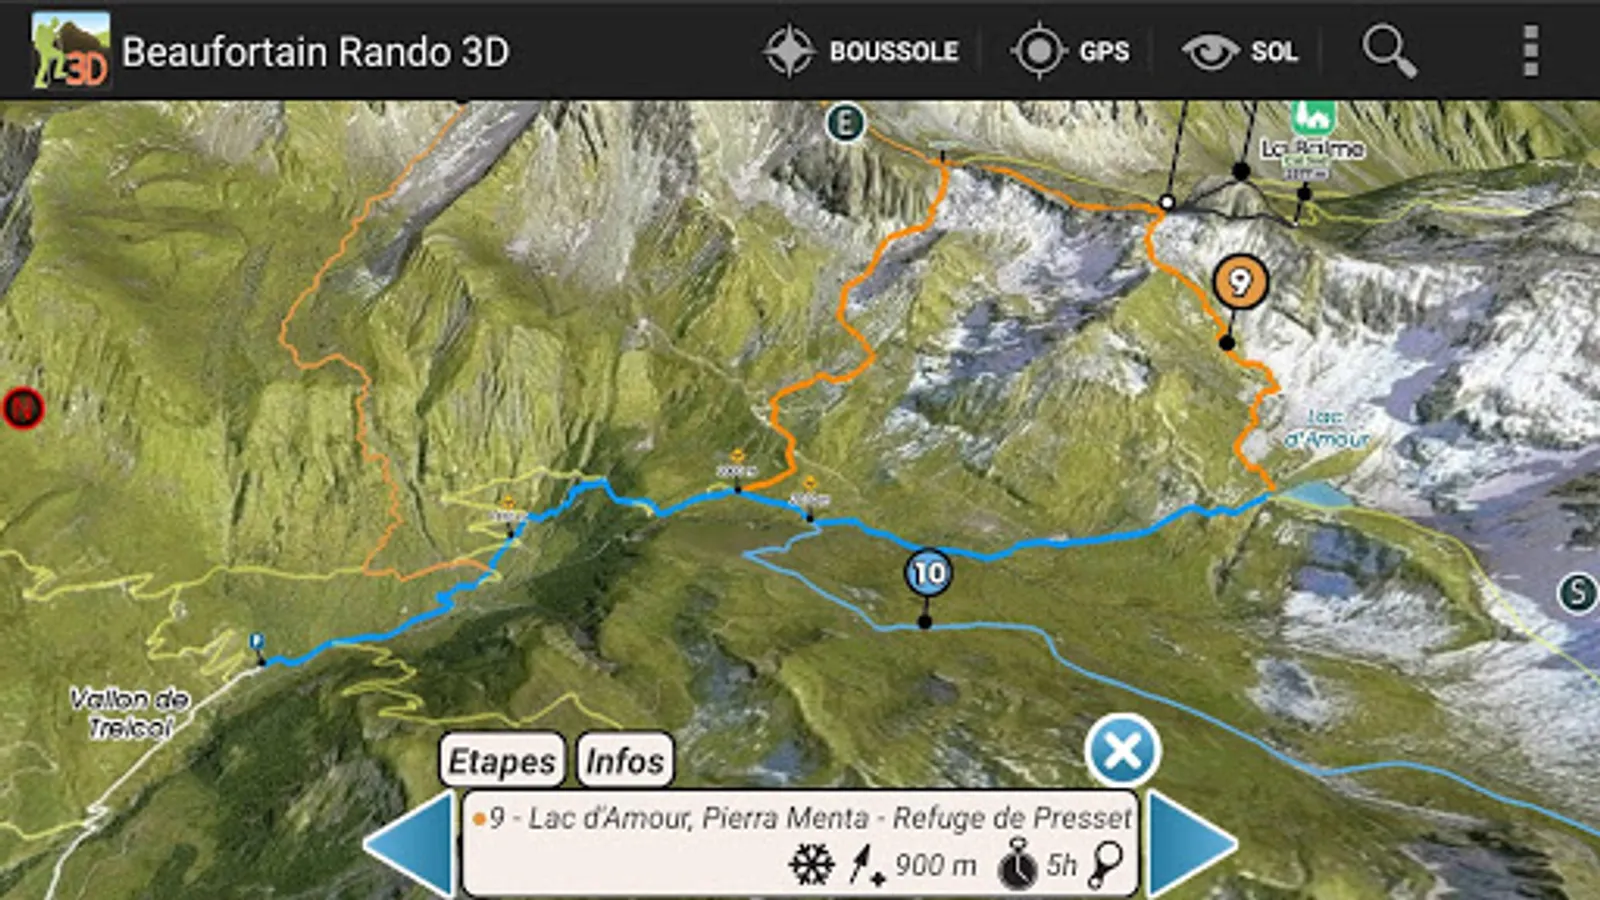Tap the Beaufortain Rando 3D app icon
This screenshot has width=1600, height=900.
pyautogui.click(x=69, y=50)
